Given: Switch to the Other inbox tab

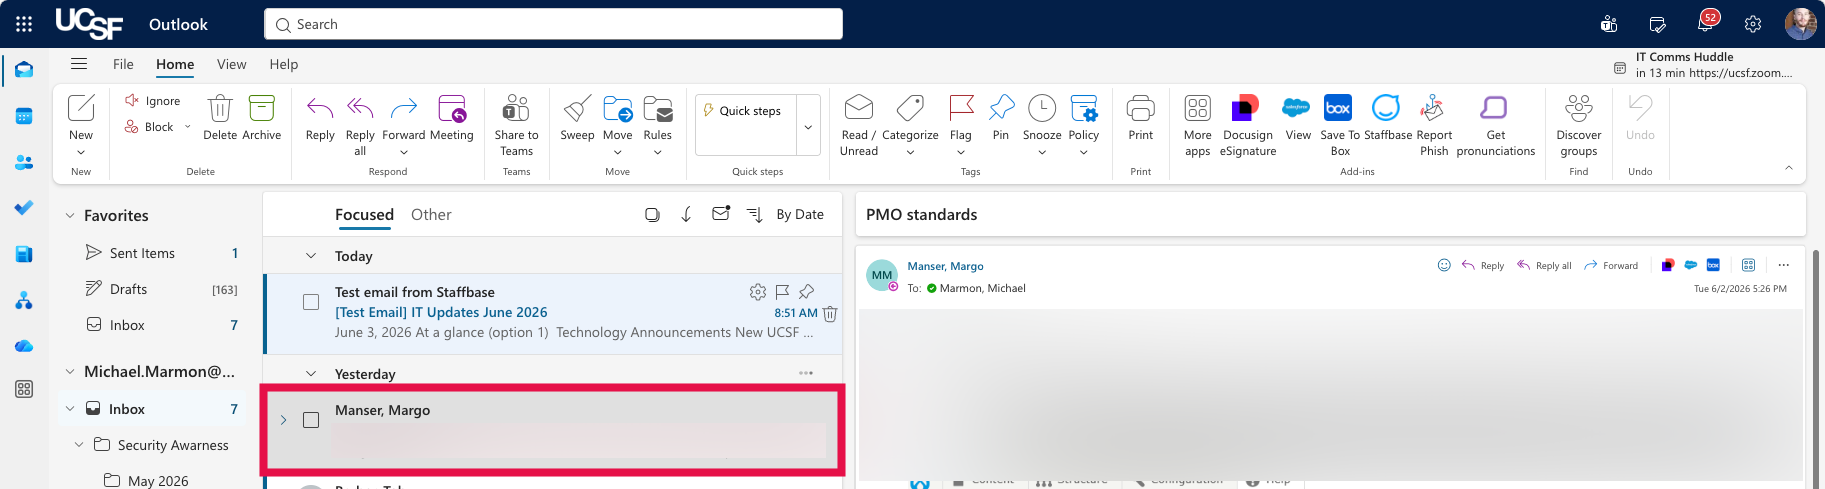Looking at the screenshot, I should click(x=431, y=214).
